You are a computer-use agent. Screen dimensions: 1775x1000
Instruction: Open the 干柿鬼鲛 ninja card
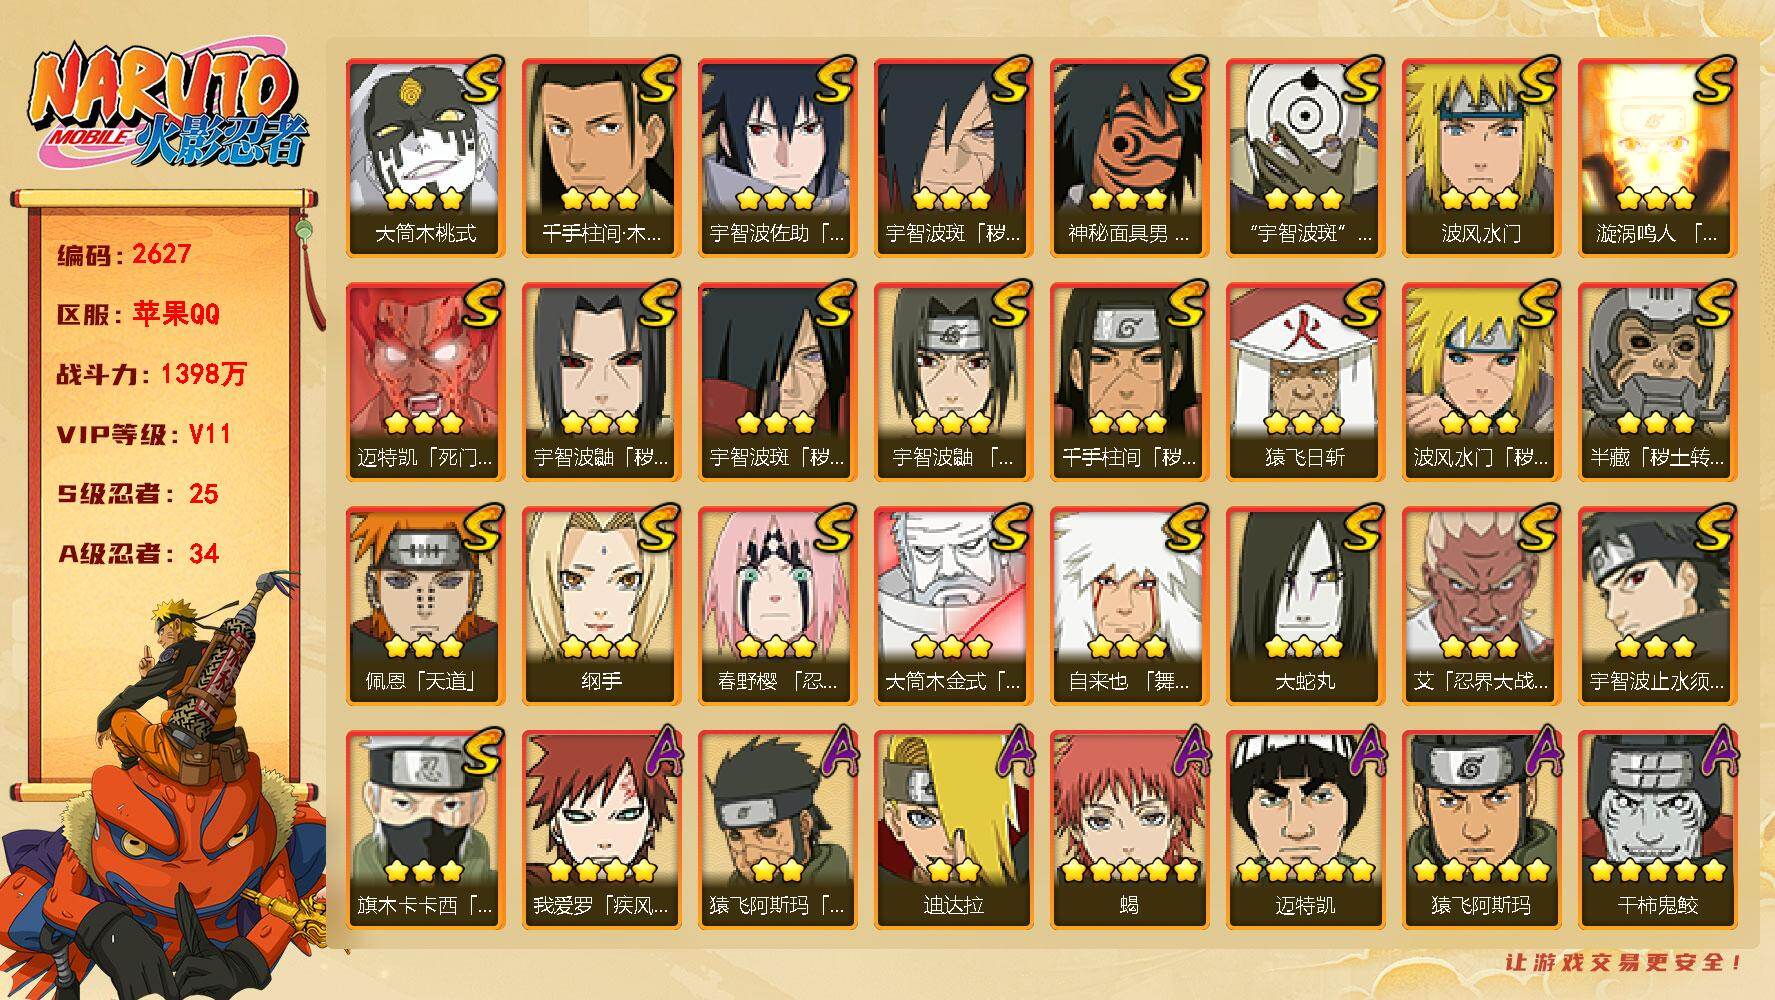(1657, 830)
